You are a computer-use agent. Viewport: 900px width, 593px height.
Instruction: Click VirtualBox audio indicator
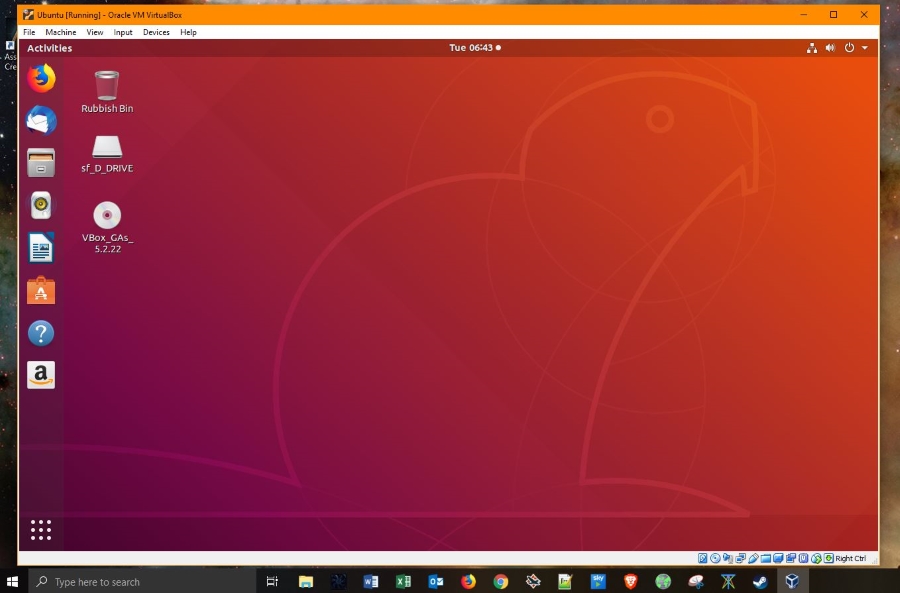728,558
